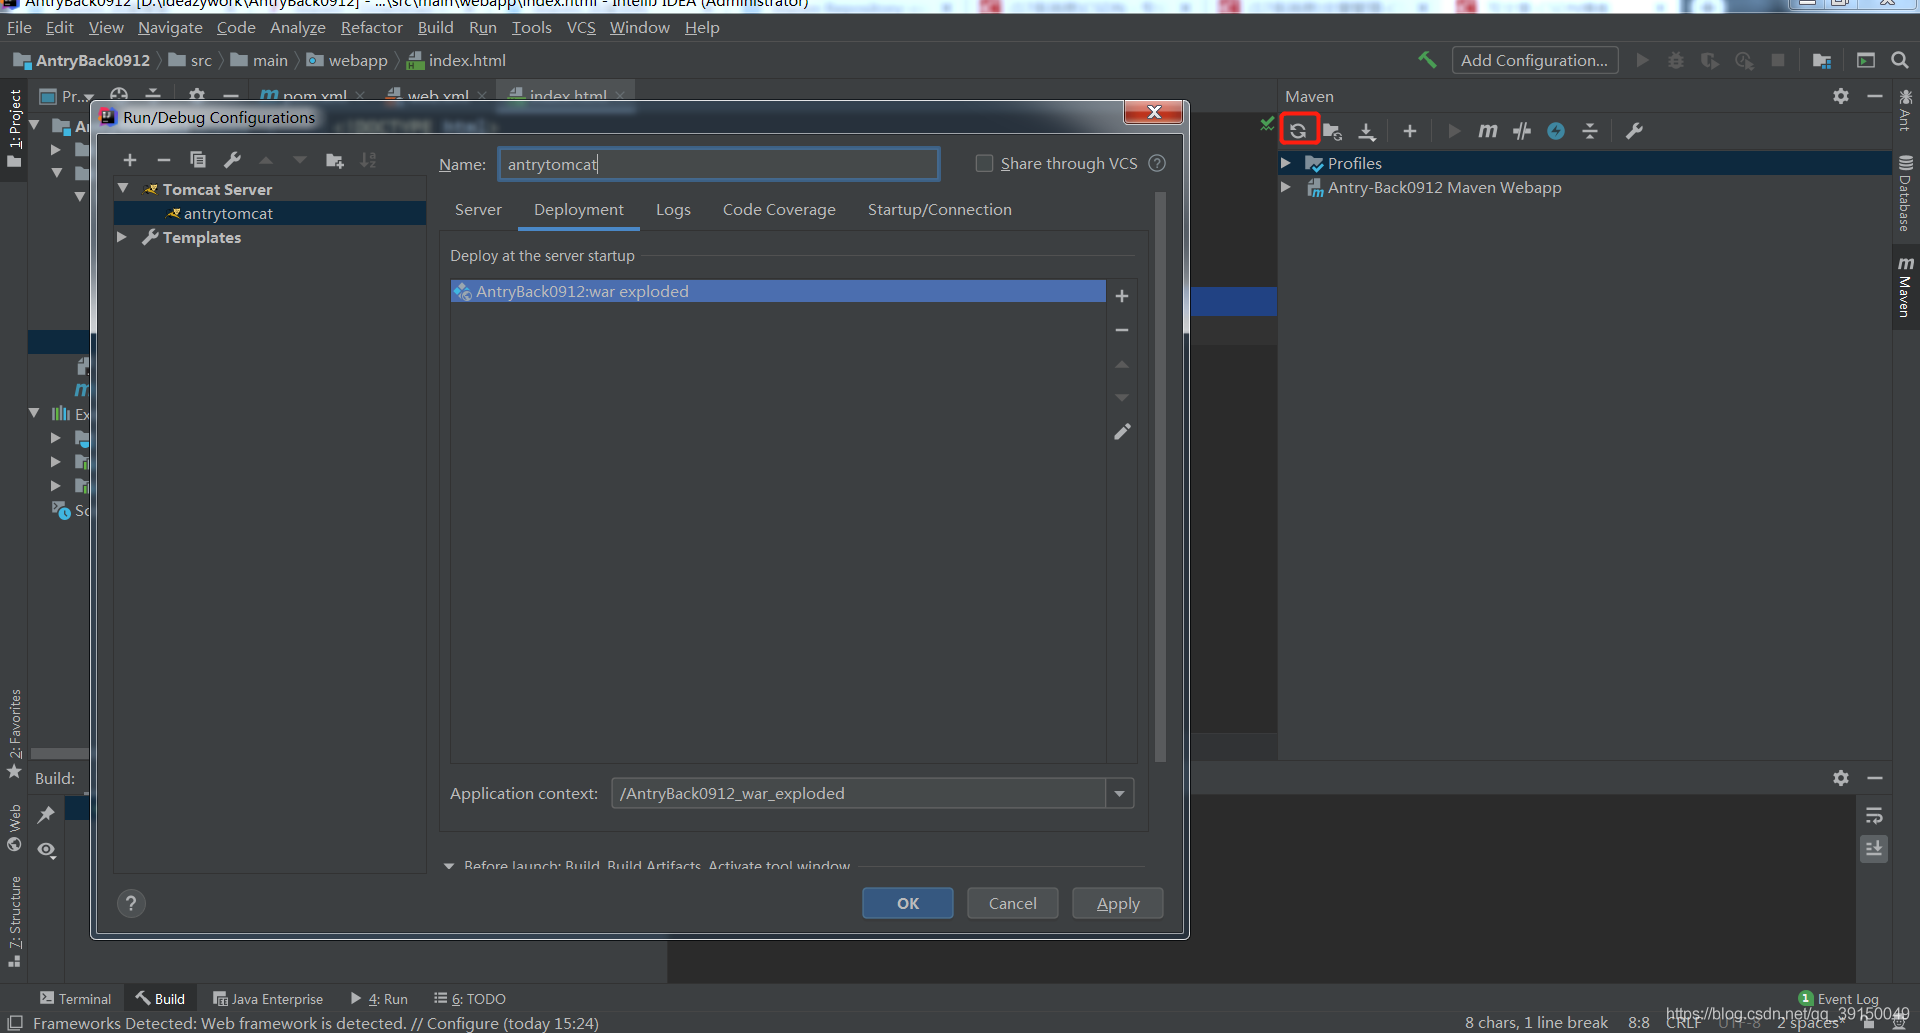Click Maven generate sources and update folders icon
The width and height of the screenshot is (1920, 1033).
coord(1332,131)
